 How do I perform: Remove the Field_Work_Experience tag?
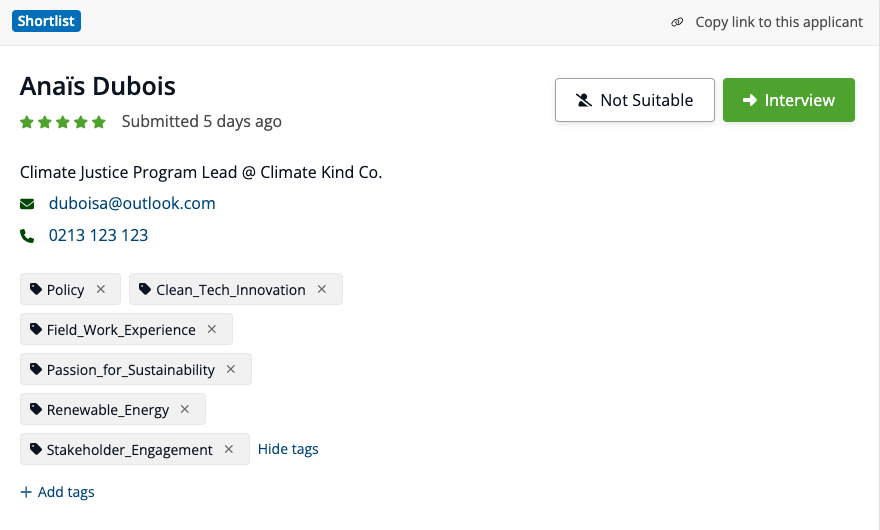212,329
